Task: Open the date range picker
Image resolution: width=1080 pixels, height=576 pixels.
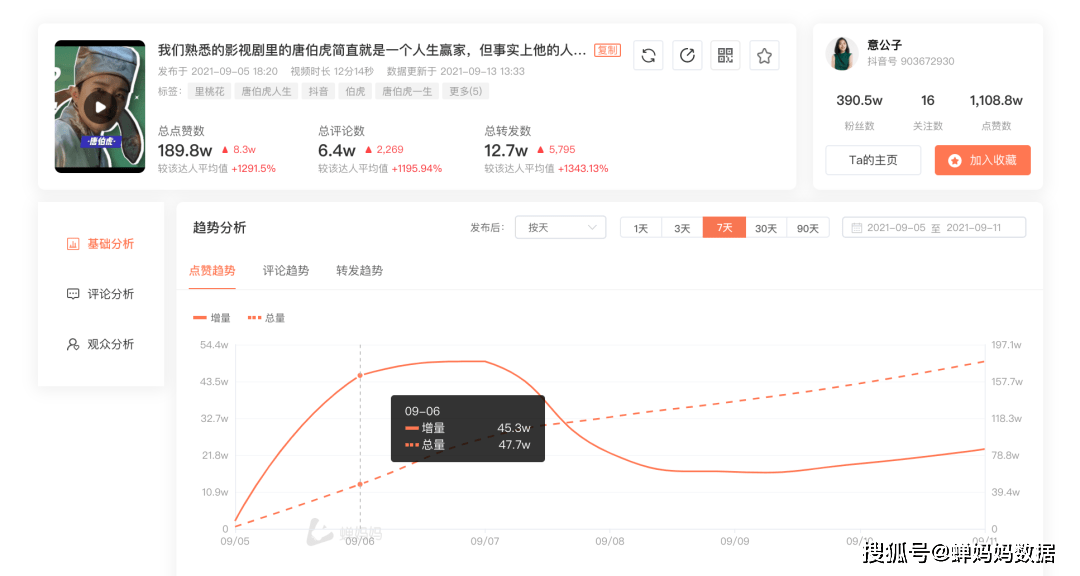Action: pyautogui.click(x=934, y=228)
